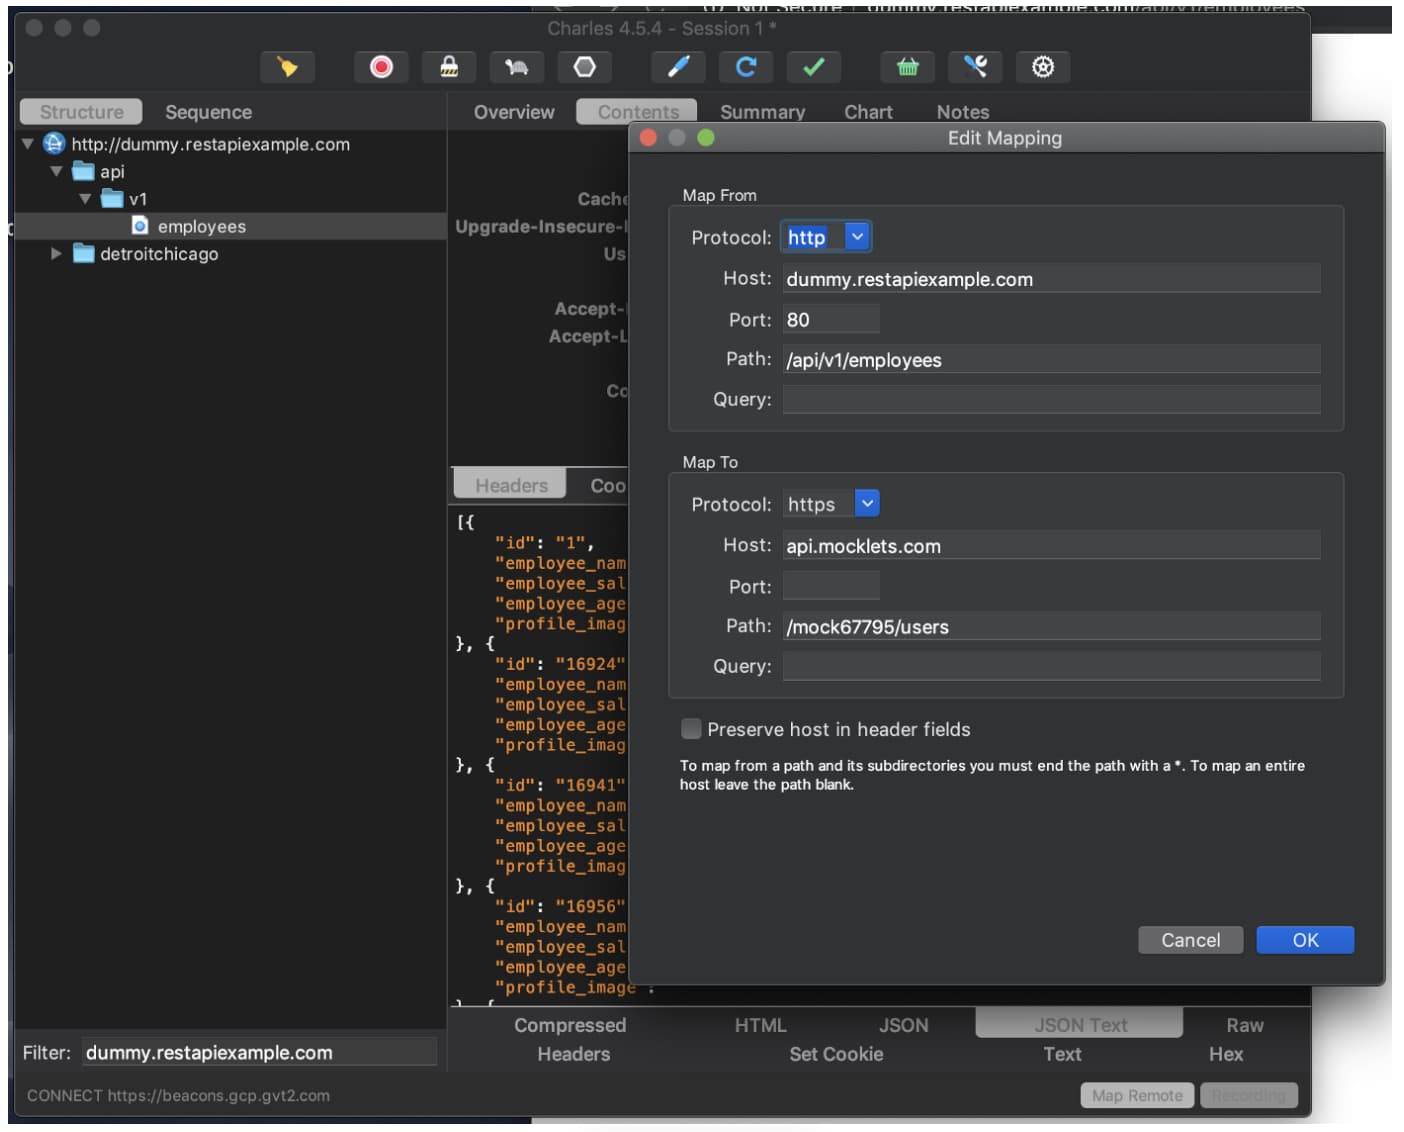Enable breakpoints with the hexagon icon
The width and height of the screenshot is (1404, 1132).
(x=585, y=67)
